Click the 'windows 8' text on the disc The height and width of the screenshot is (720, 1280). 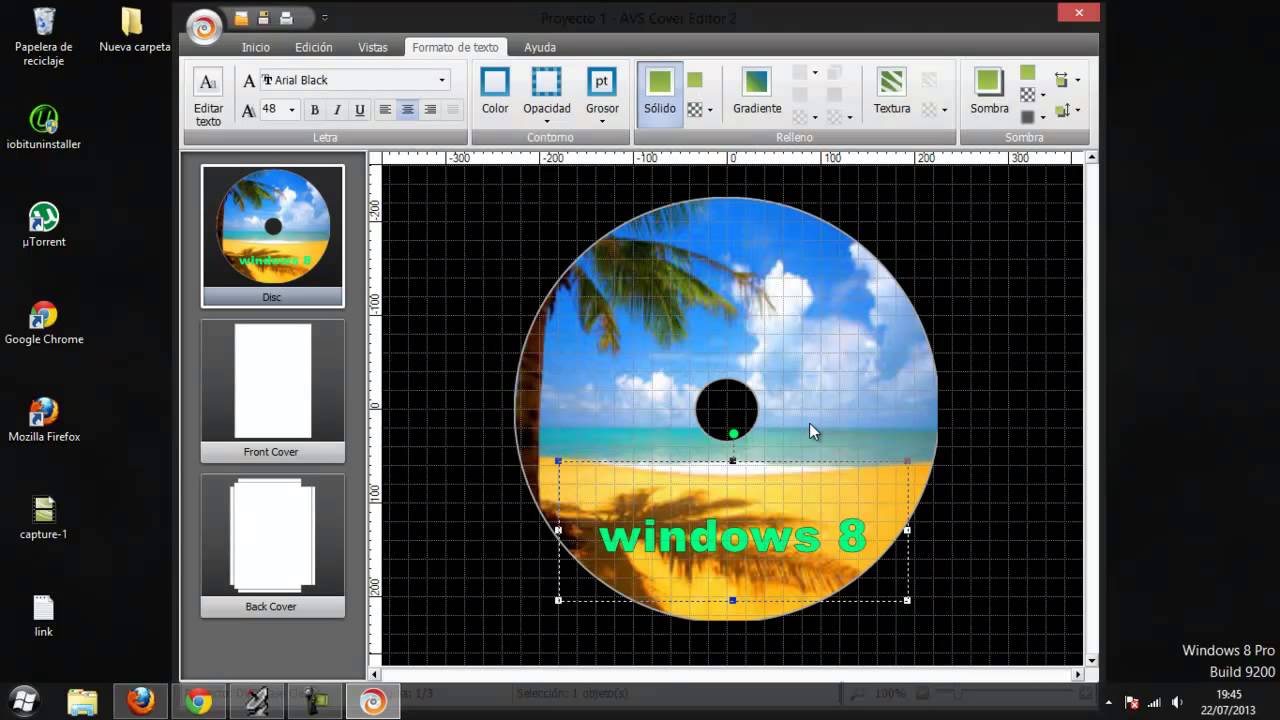(732, 537)
